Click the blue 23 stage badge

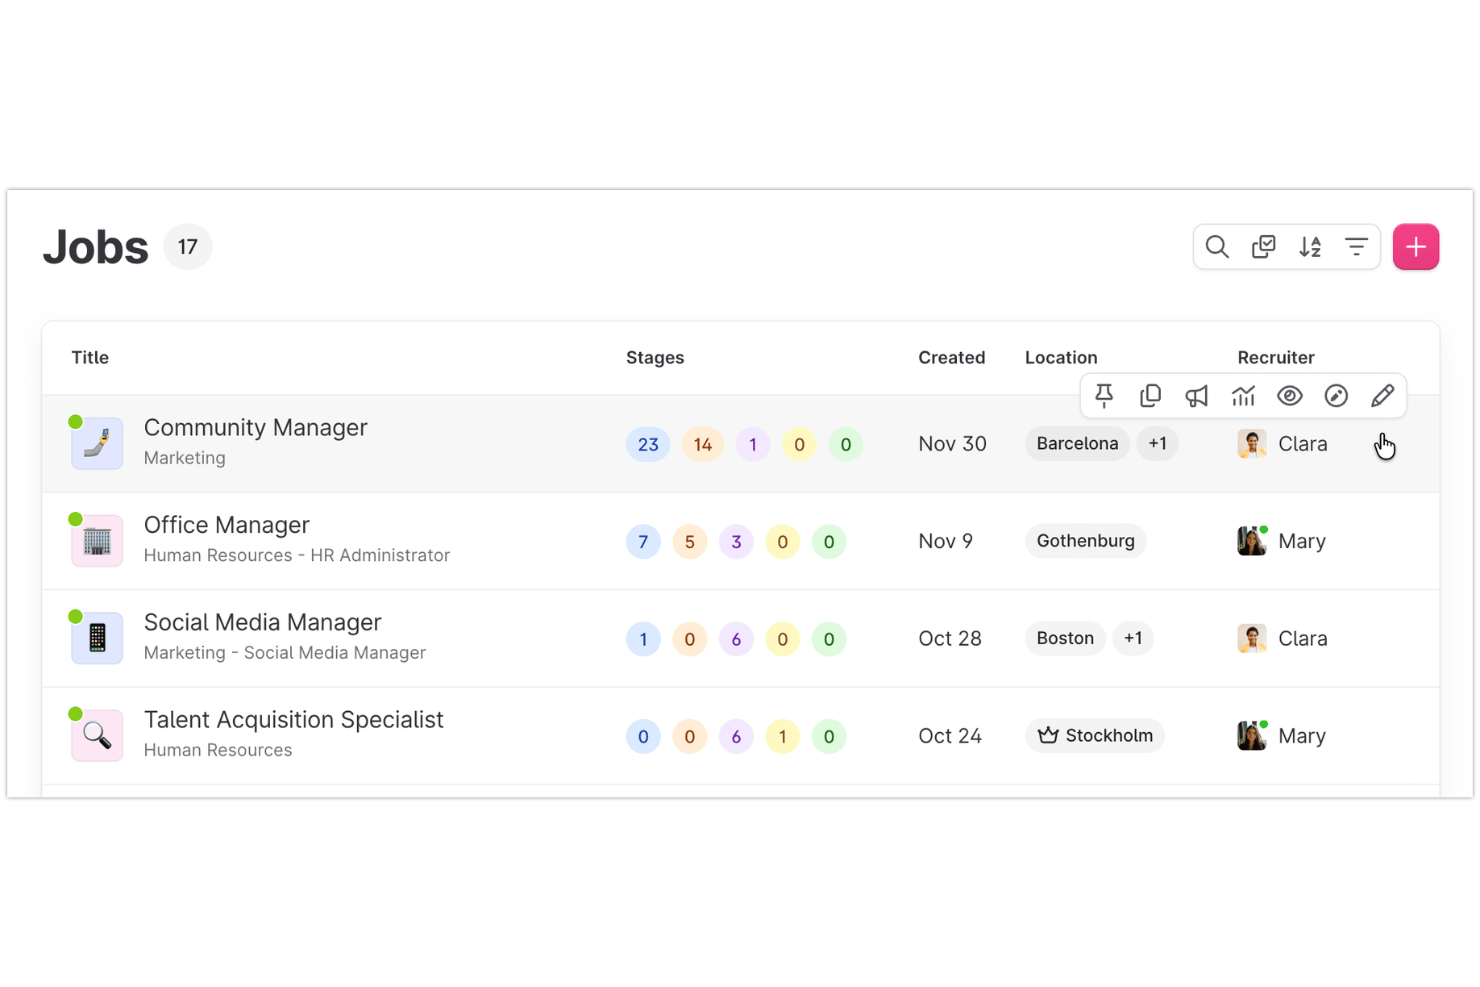coord(648,444)
